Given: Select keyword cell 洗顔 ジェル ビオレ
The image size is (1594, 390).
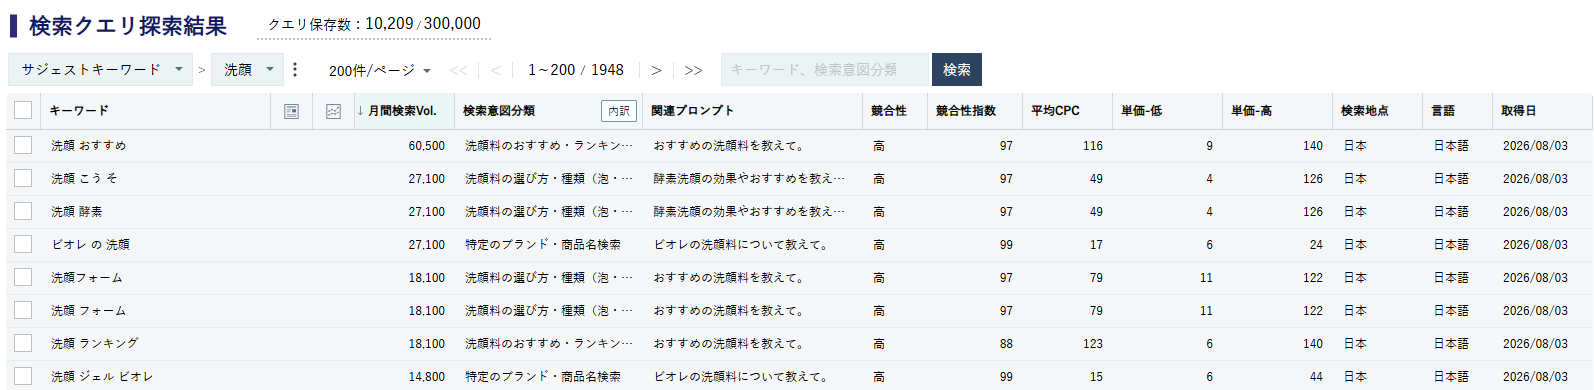Looking at the screenshot, I should [x=102, y=377].
